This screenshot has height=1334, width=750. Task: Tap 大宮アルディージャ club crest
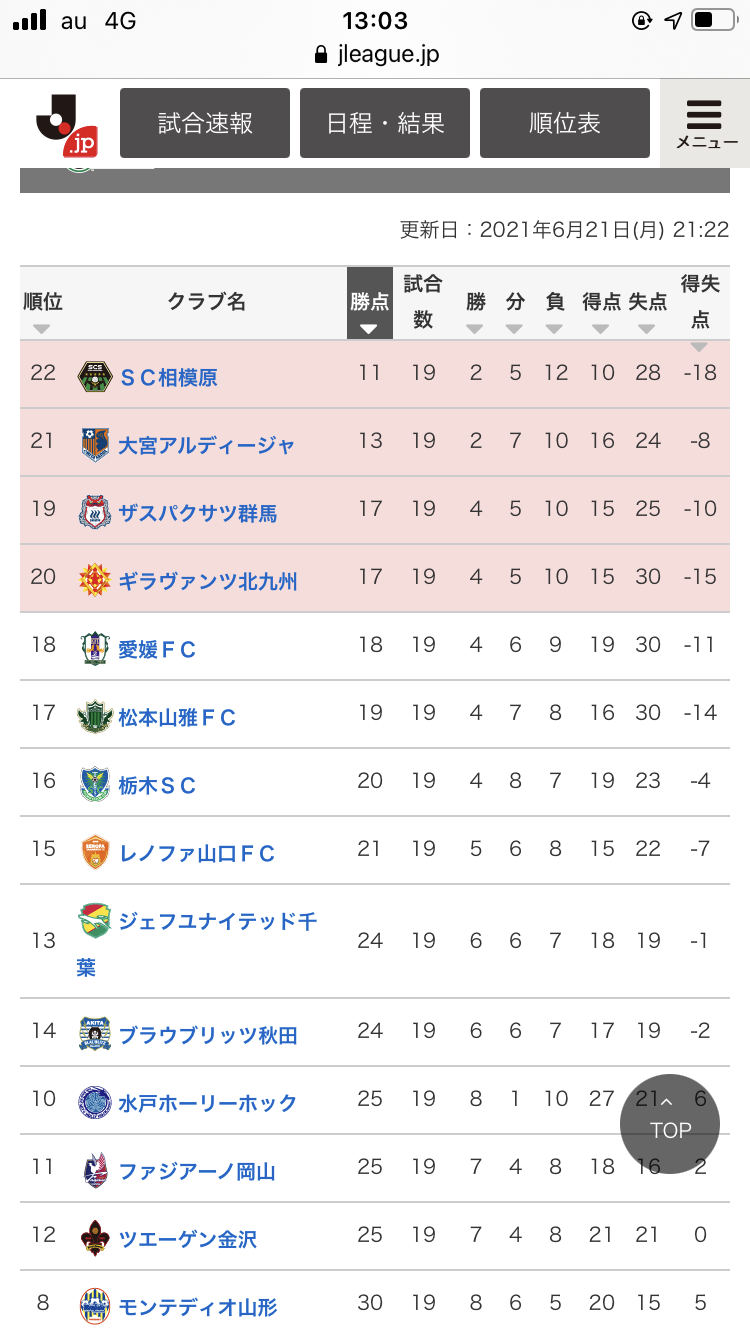pos(94,445)
